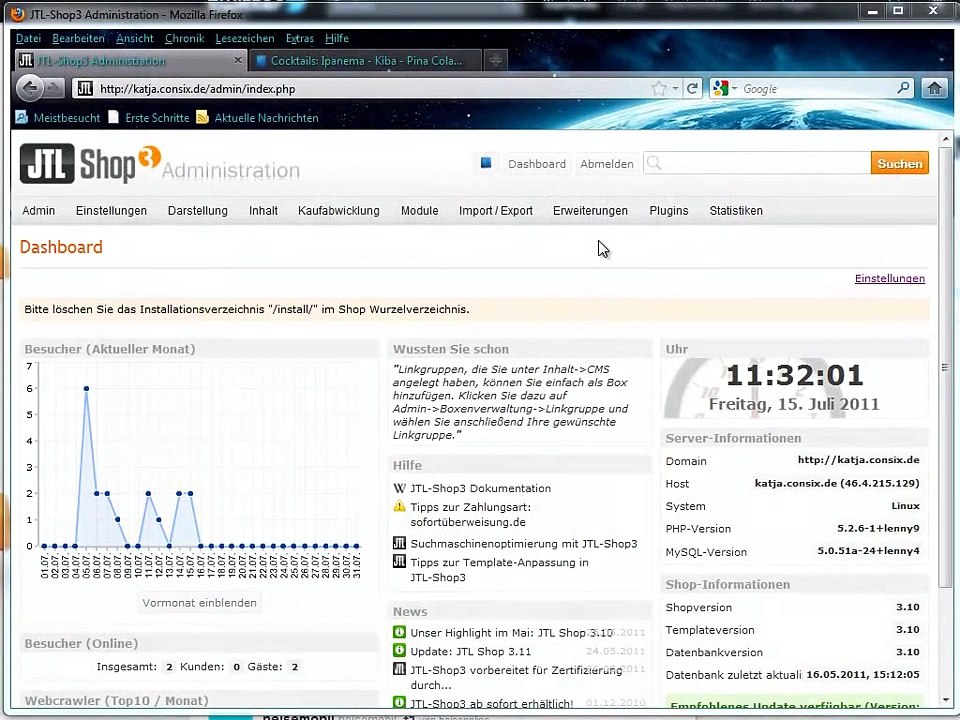Open Suchmaschinenoptimierung mit JTL-Shop3 link
Screen dimensions: 960x720
pyautogui.click(x=523, y=543)
